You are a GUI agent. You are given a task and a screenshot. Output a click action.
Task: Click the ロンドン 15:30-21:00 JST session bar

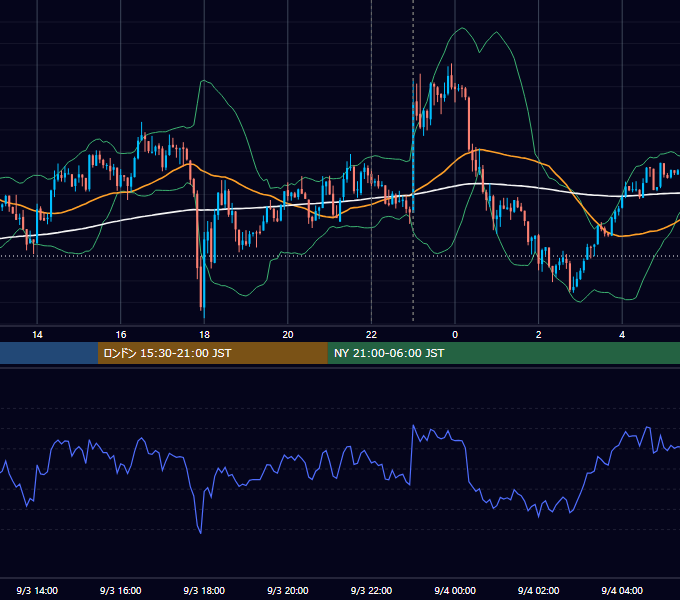212,353
